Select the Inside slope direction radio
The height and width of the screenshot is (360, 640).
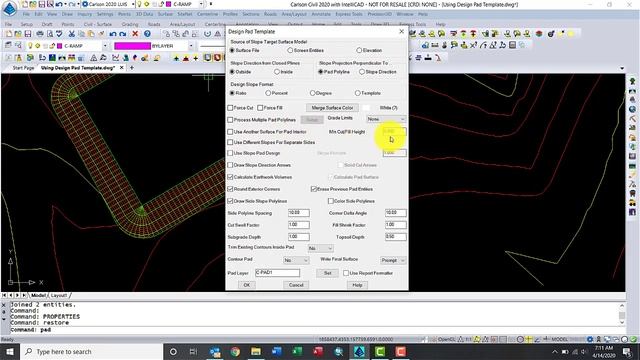pos(277,72)
